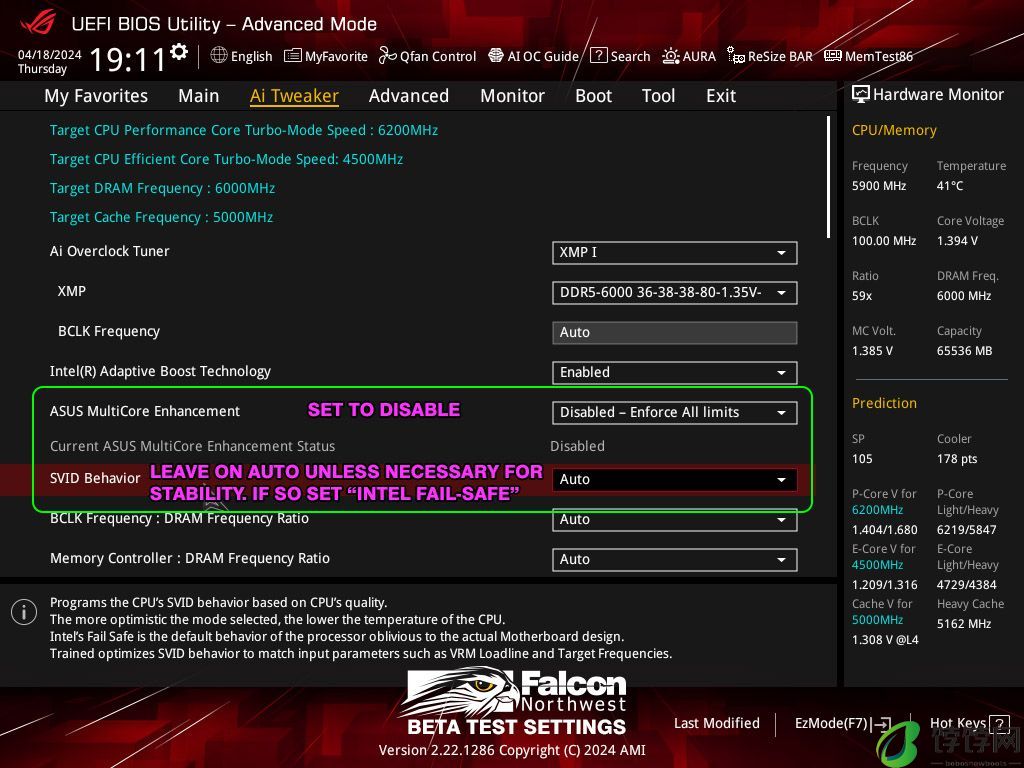Open the Ai Overclock Tuner dropdown

(x=675, y=253)
